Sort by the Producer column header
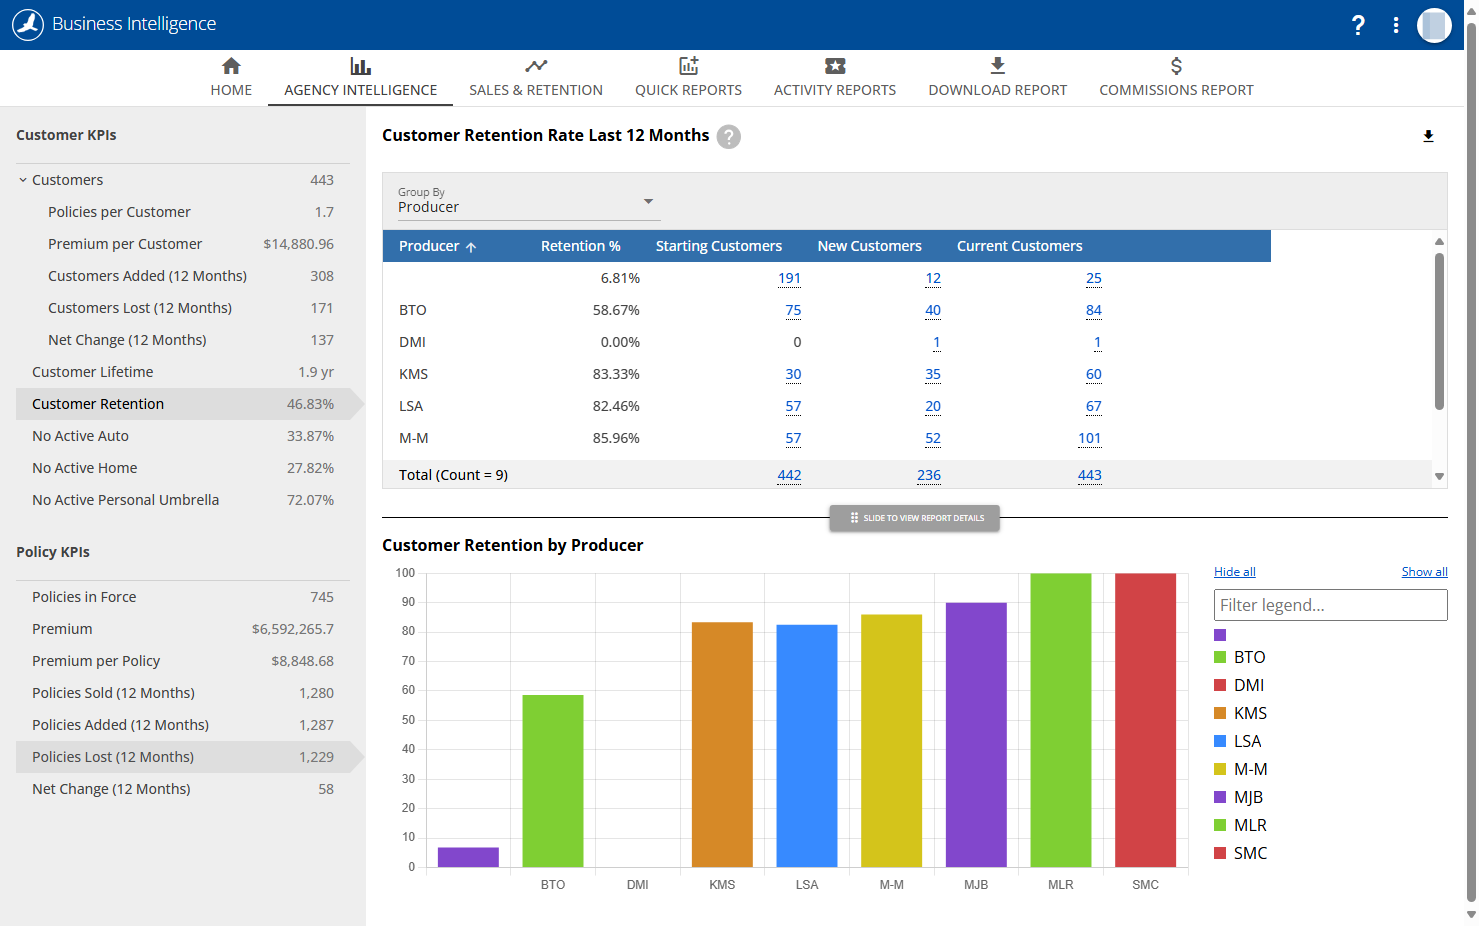Viewport: 1479px width, 926px height. pyautogui.click(x=438, y=246)
